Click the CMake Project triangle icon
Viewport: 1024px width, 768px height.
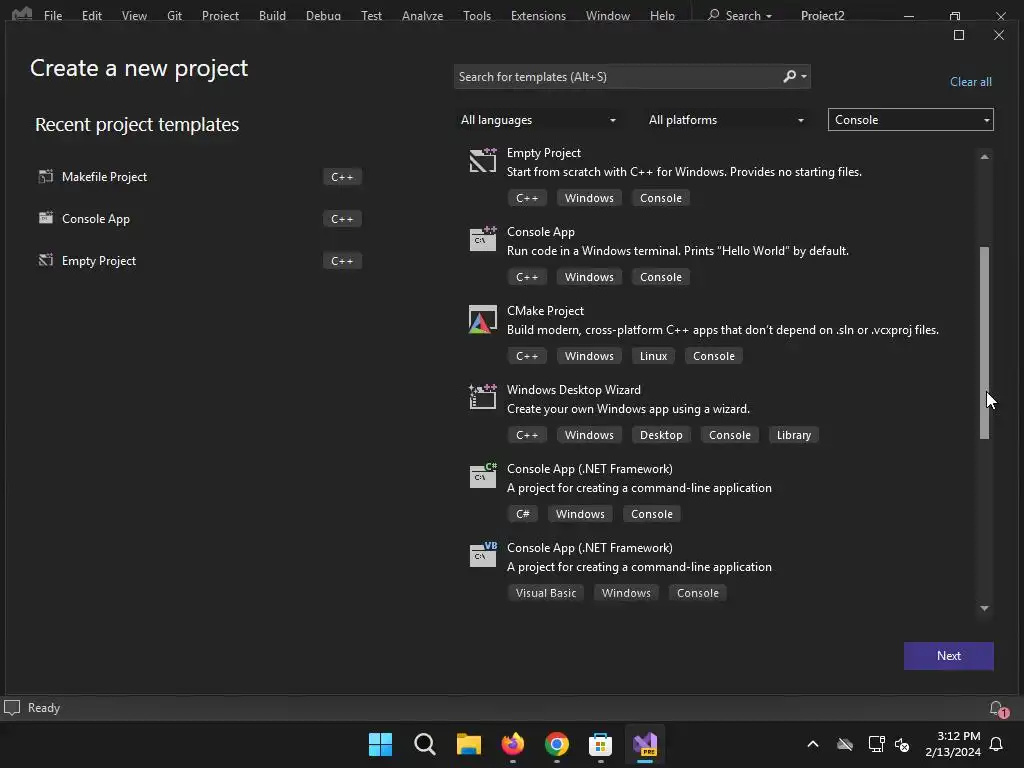tap(483, 319)
